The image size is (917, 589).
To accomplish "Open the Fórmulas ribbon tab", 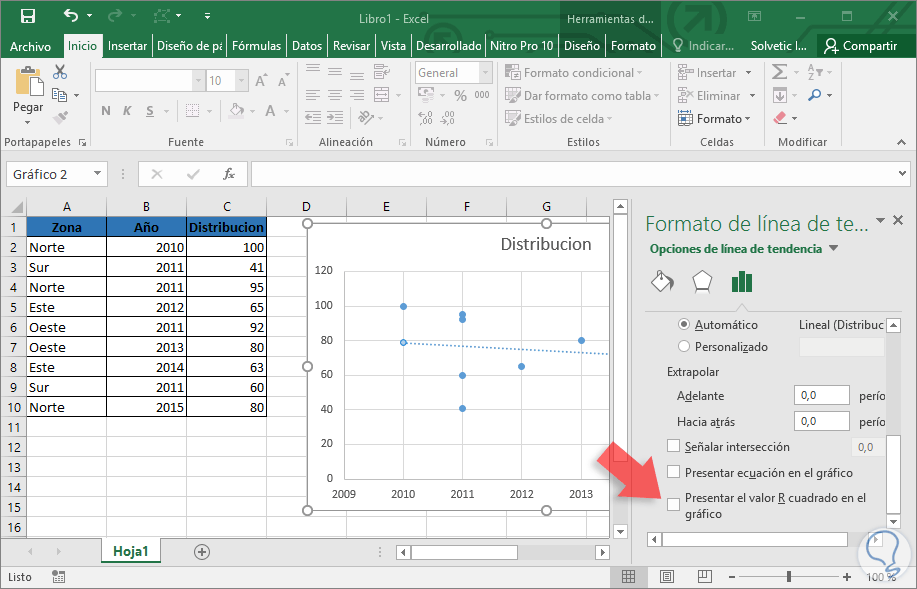I will coord(256,46).
